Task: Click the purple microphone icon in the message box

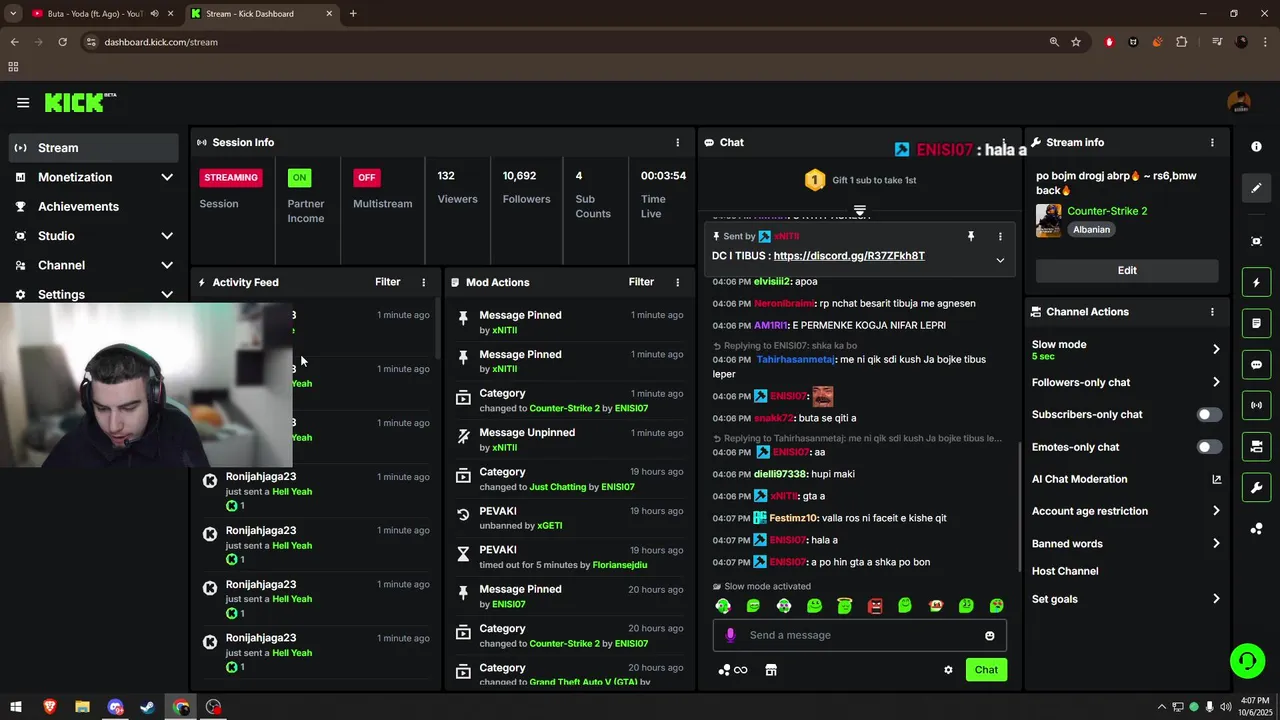Action: pyautogui.click(x=730, y=635)
